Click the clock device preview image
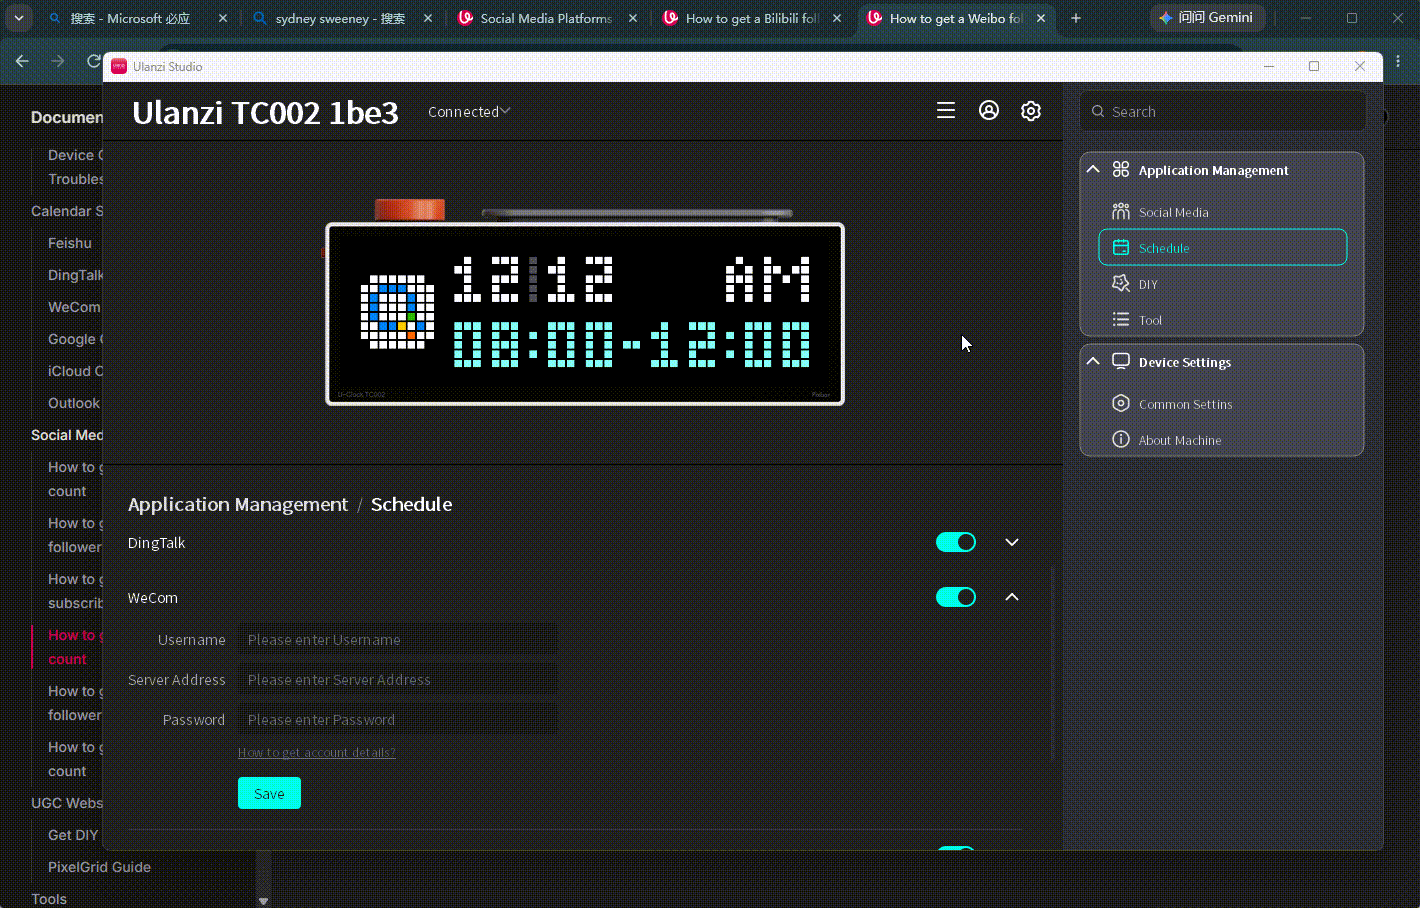 585,313
